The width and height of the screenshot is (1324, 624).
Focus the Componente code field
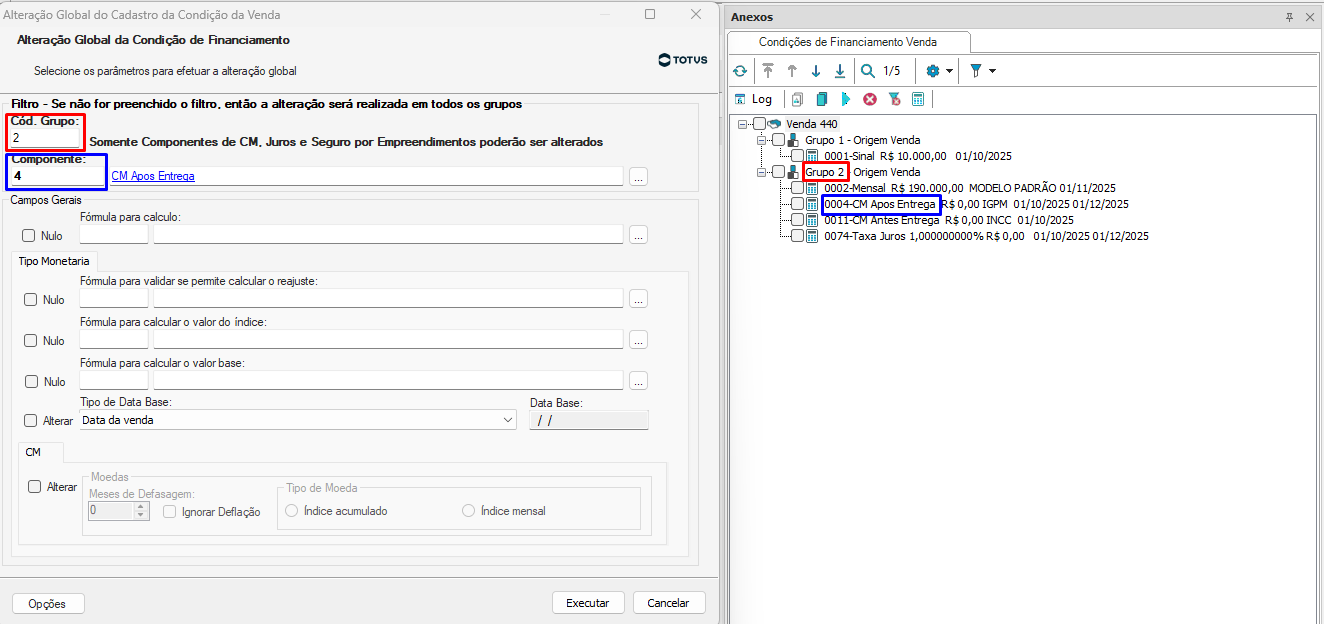(x=58, y=176)
